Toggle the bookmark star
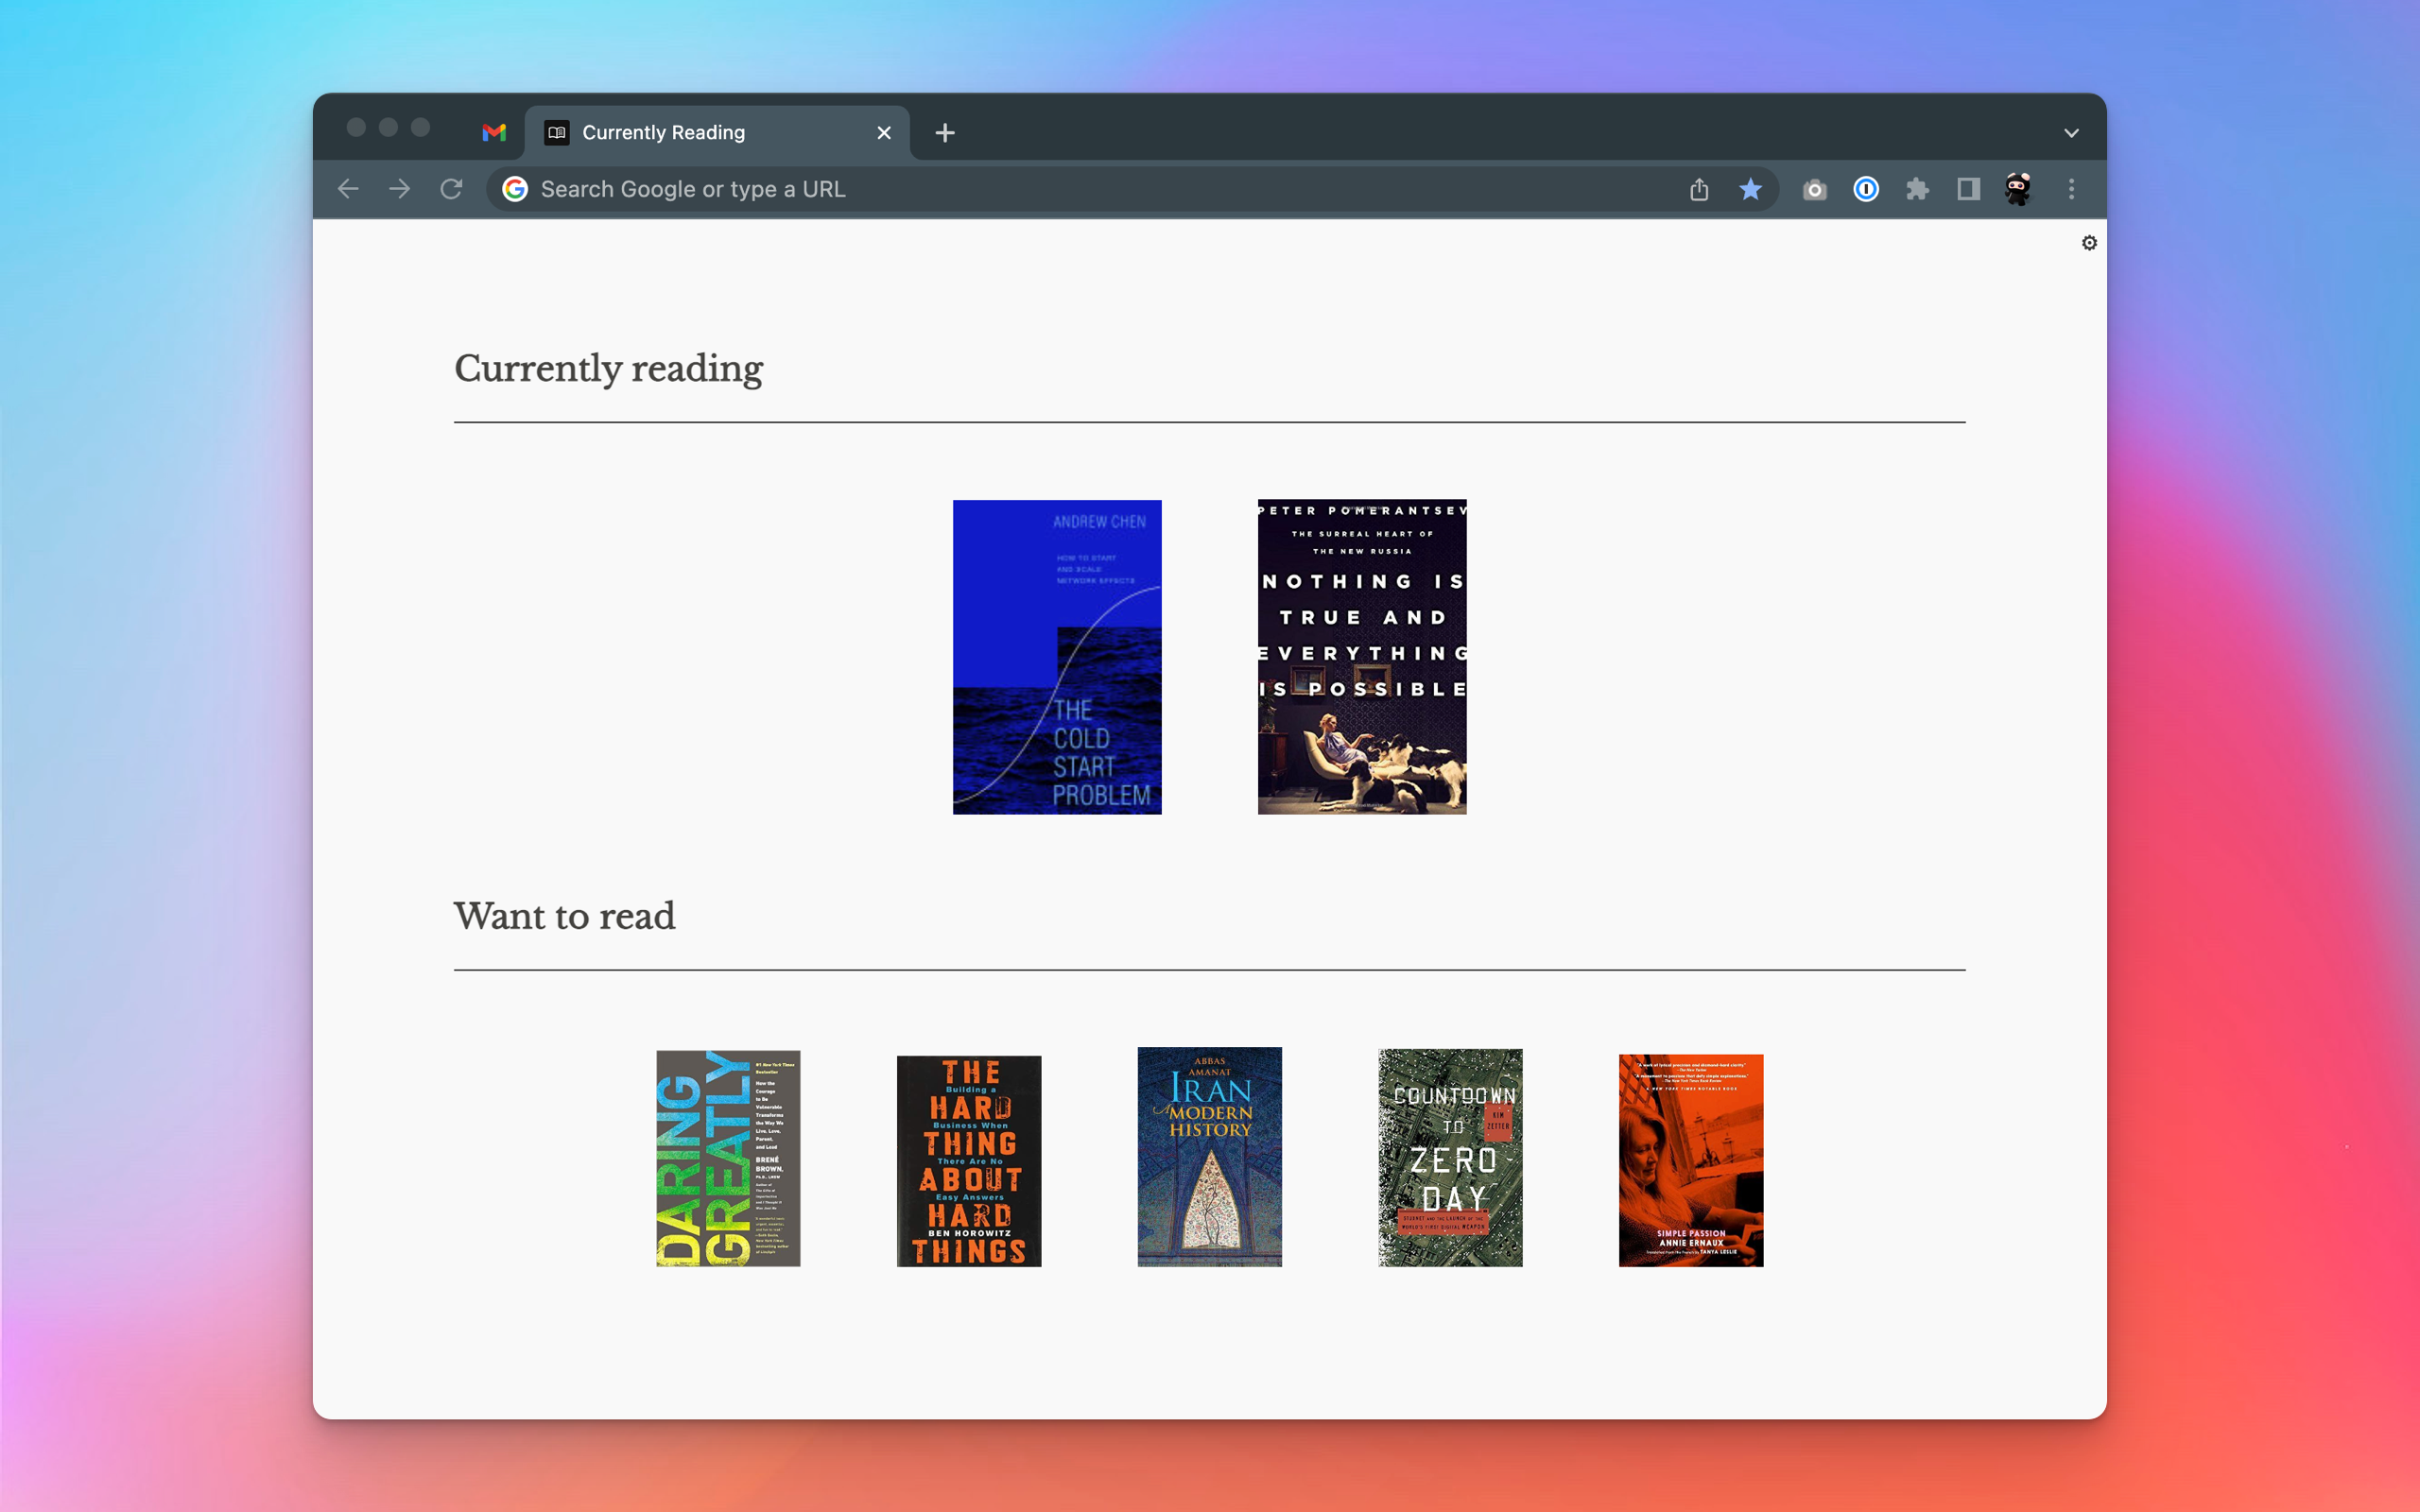 tap(1750, 189)
